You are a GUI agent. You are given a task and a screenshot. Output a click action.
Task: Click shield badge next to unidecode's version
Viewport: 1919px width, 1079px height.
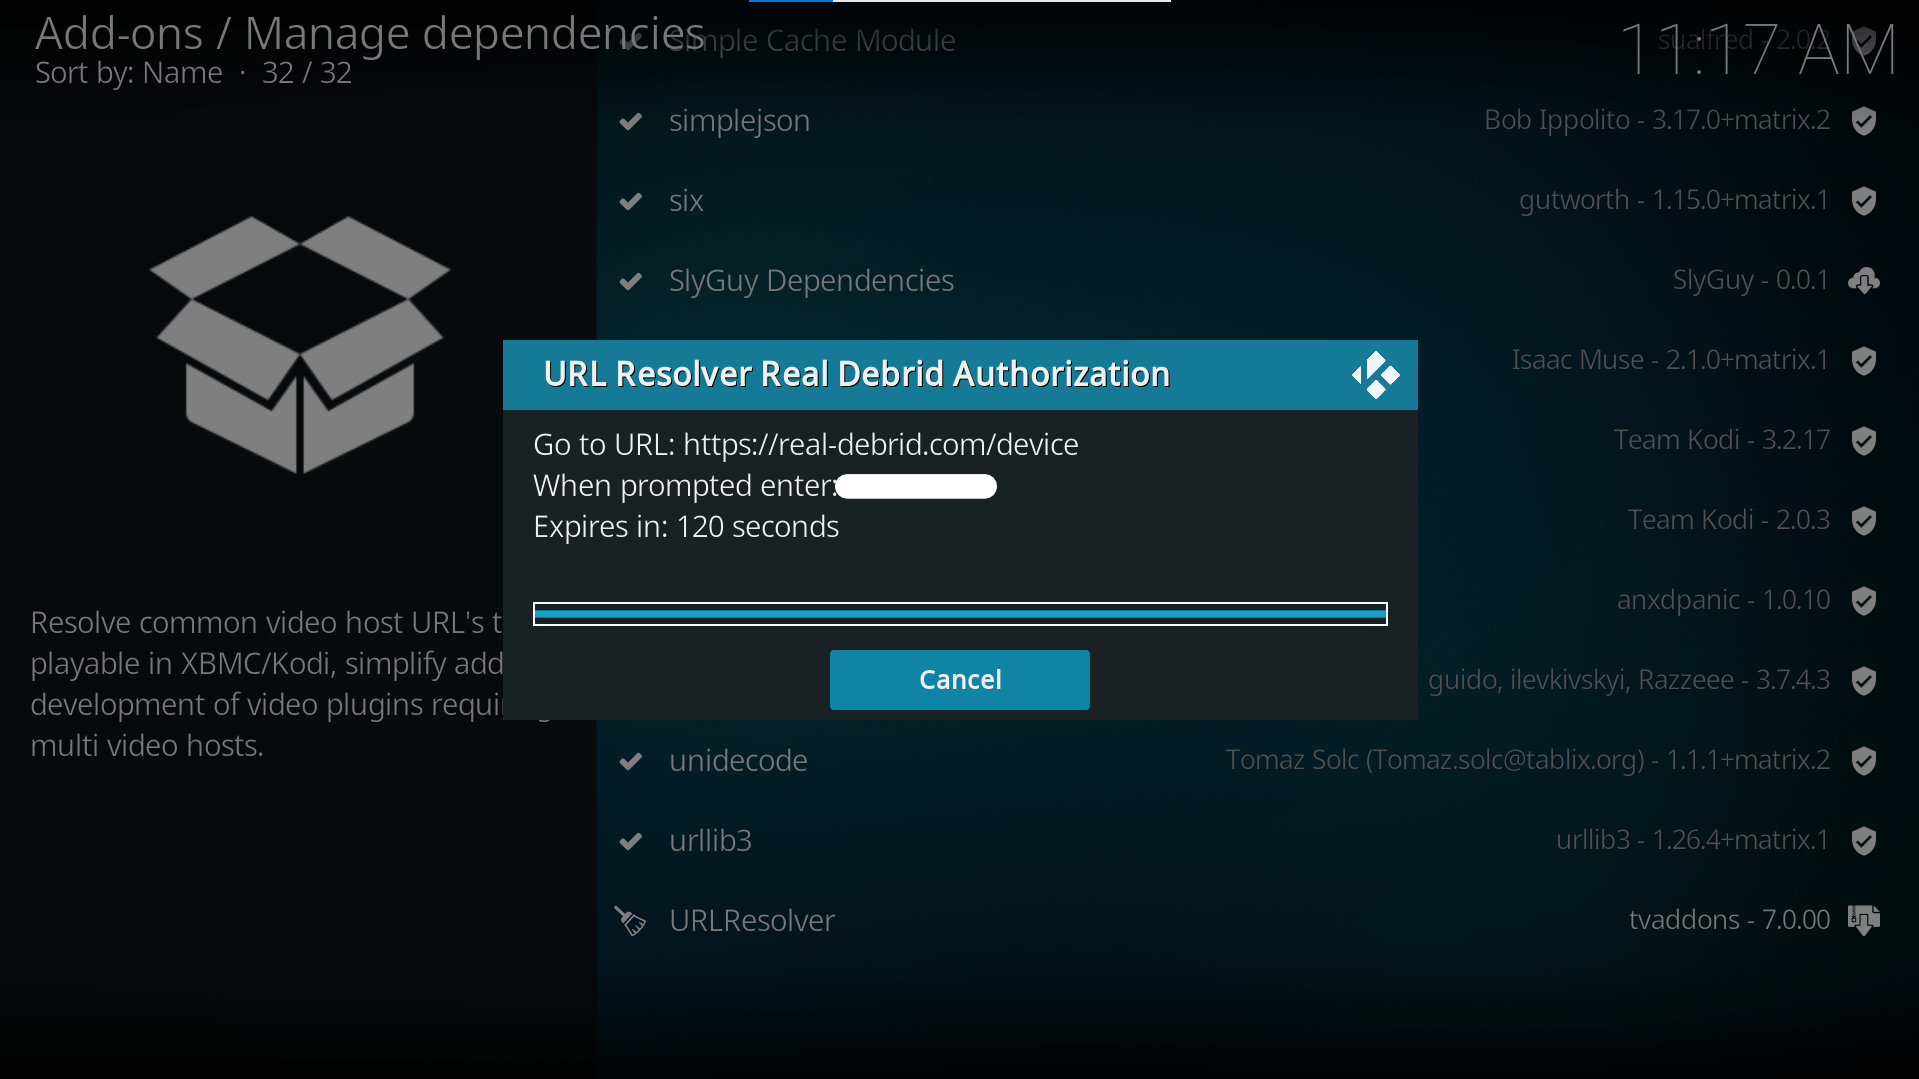pyautogui.click(x=1864, y=760)
